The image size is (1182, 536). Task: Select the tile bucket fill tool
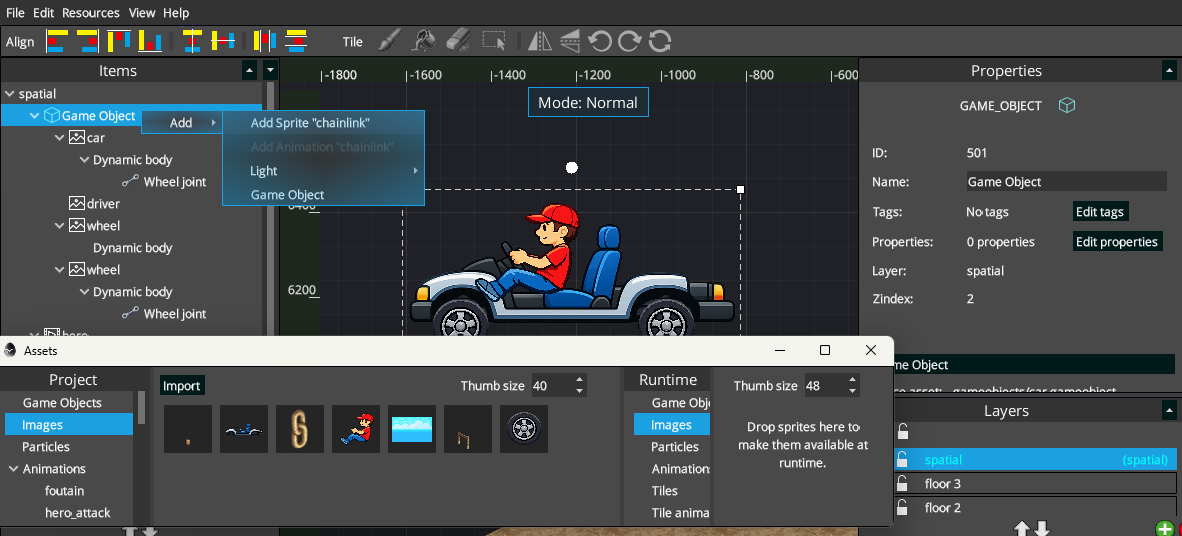tap(424, 41)
